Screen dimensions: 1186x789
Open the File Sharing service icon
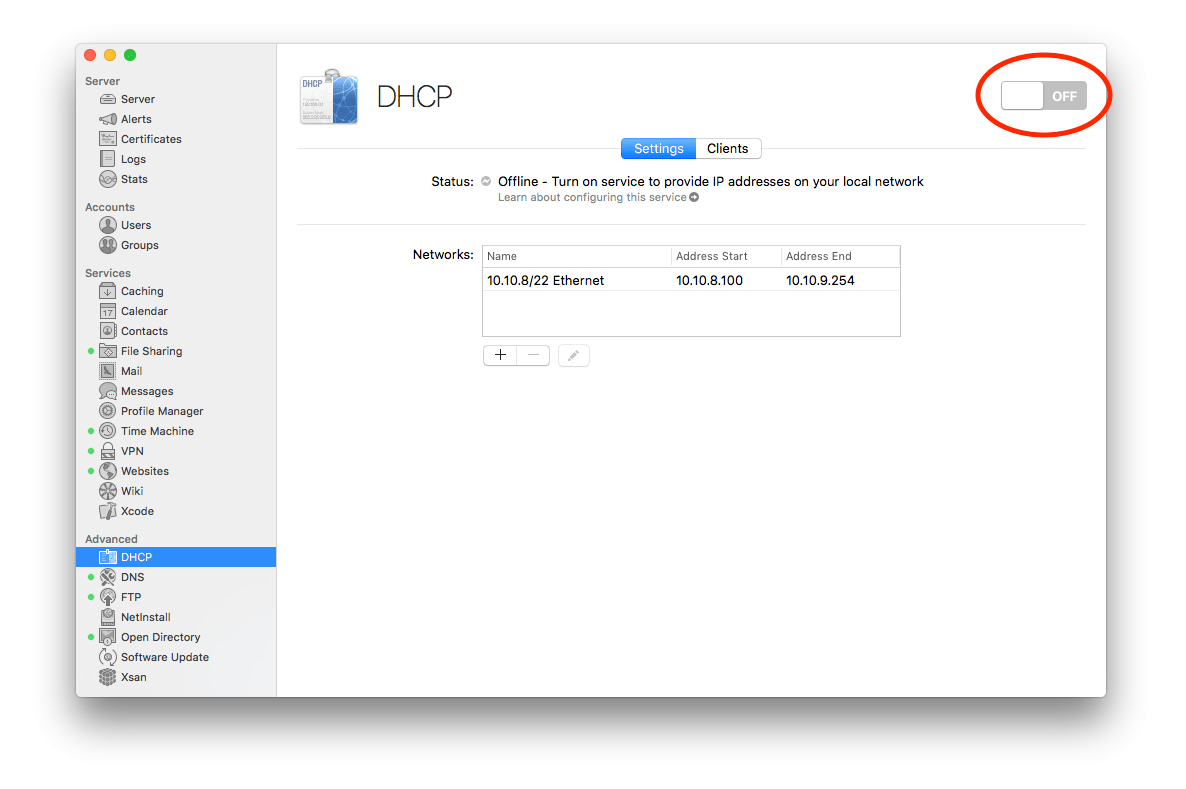click(x=108, y=351)
